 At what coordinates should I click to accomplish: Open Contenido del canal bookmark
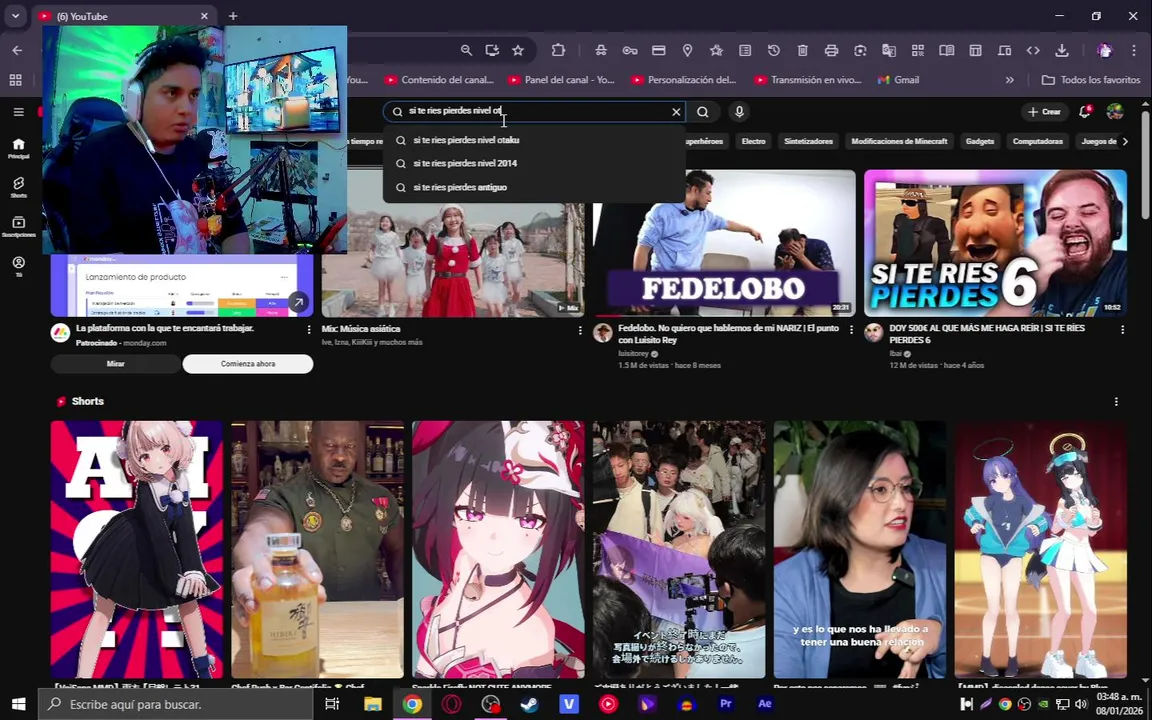(439, 79)
